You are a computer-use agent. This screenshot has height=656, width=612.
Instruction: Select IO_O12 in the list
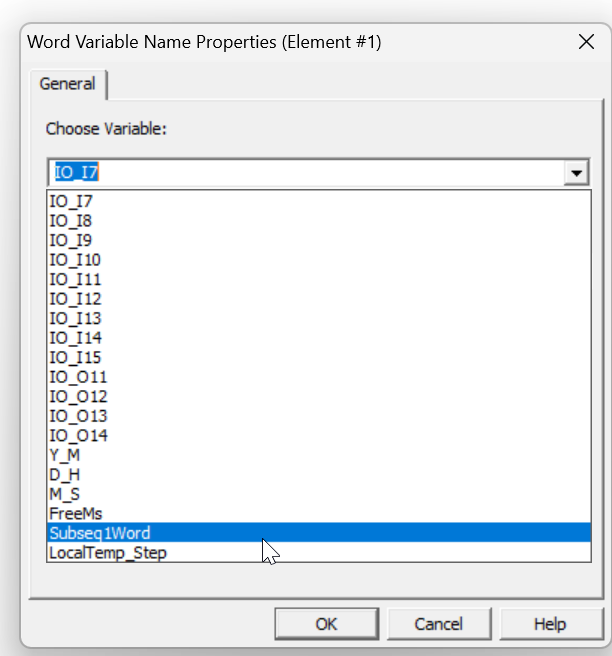pyautogui.click(x=319, y=396)
